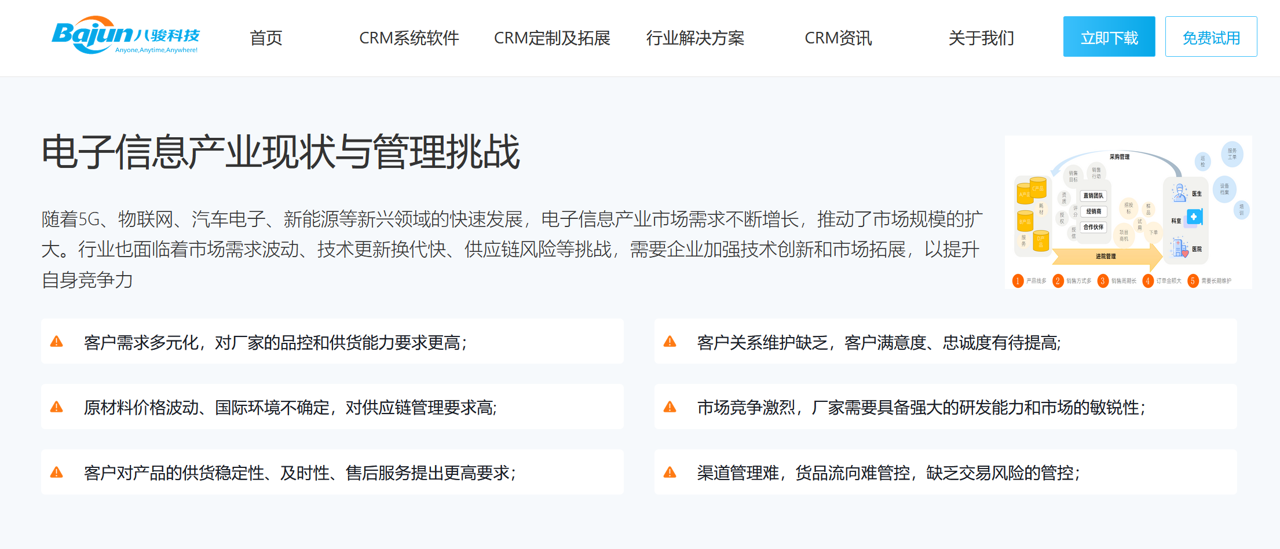The height and width of the screenshot is (549, 1280).
Task: Click the hospital (医院) icon in diagram
Action: tap(1180, 247)
